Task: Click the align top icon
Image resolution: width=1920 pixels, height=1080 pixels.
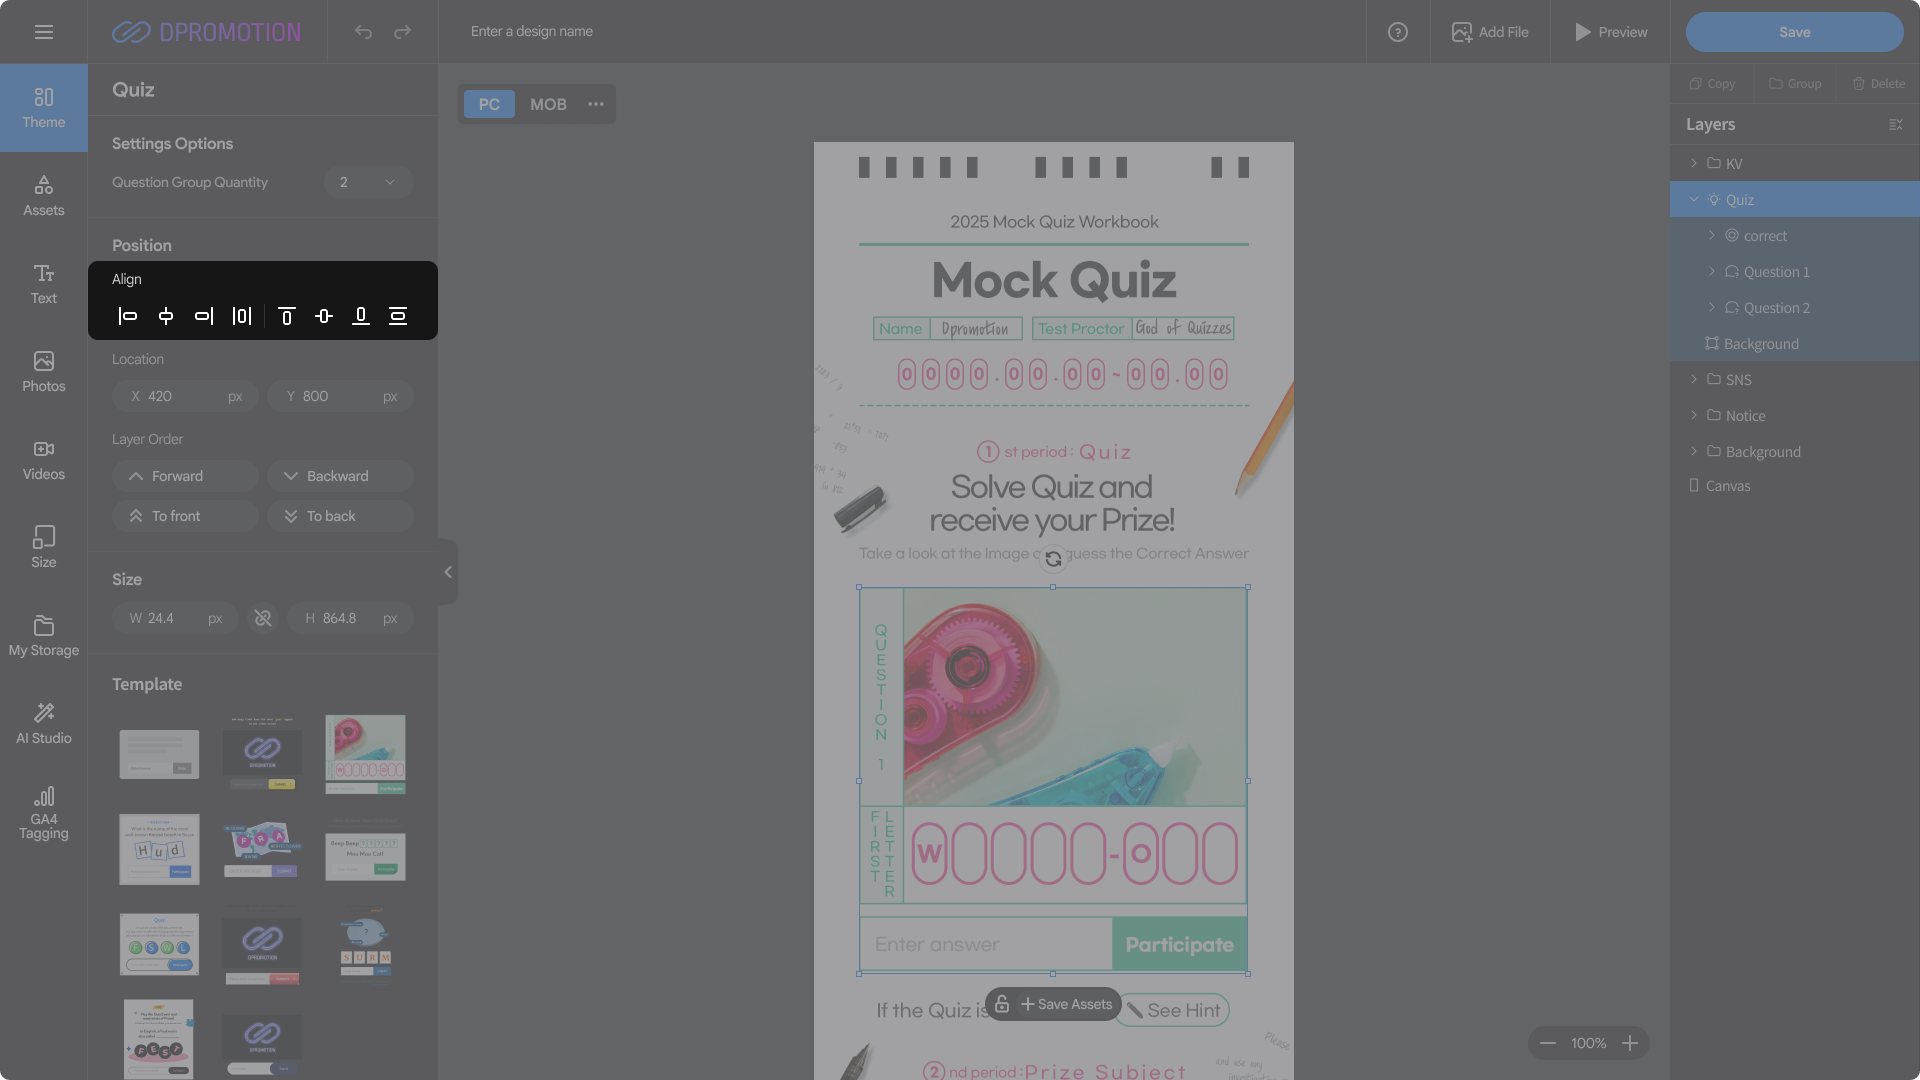Action: [x=286, y=317]
